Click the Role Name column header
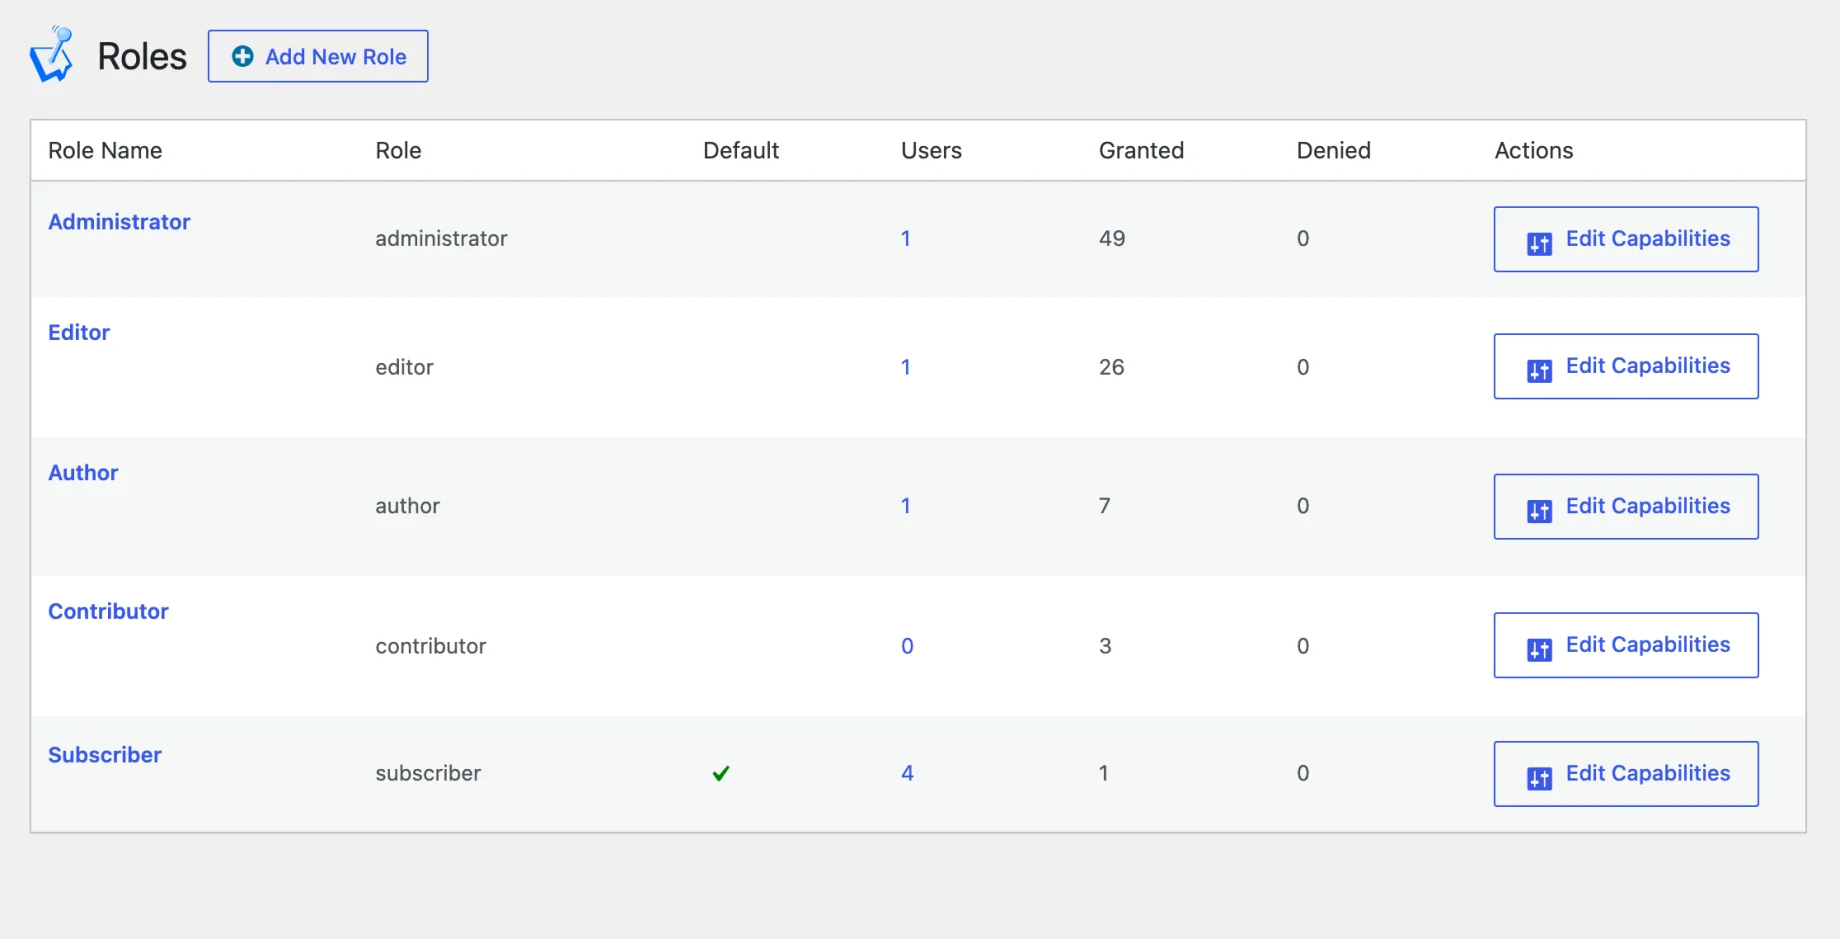The width and height of the screenshot is (1840, 939). point(105,151)
